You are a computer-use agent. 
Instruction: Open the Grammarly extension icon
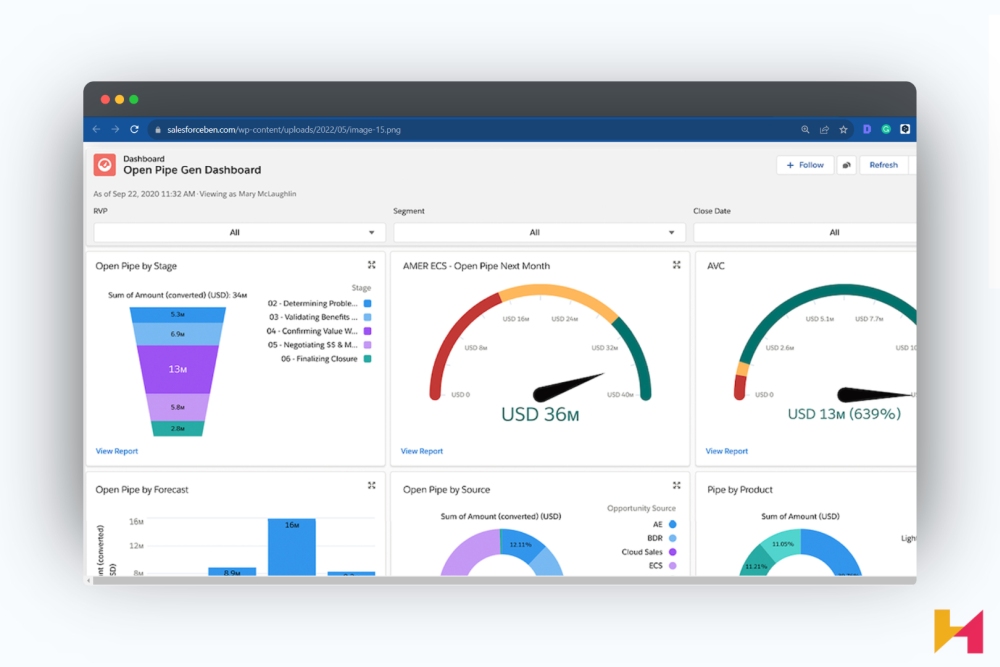pyautogui.click(x=885, y=129)
